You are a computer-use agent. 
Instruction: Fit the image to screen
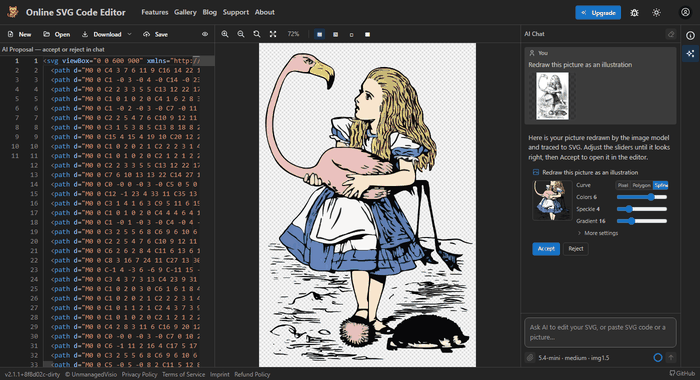click(x=273, y=34)
